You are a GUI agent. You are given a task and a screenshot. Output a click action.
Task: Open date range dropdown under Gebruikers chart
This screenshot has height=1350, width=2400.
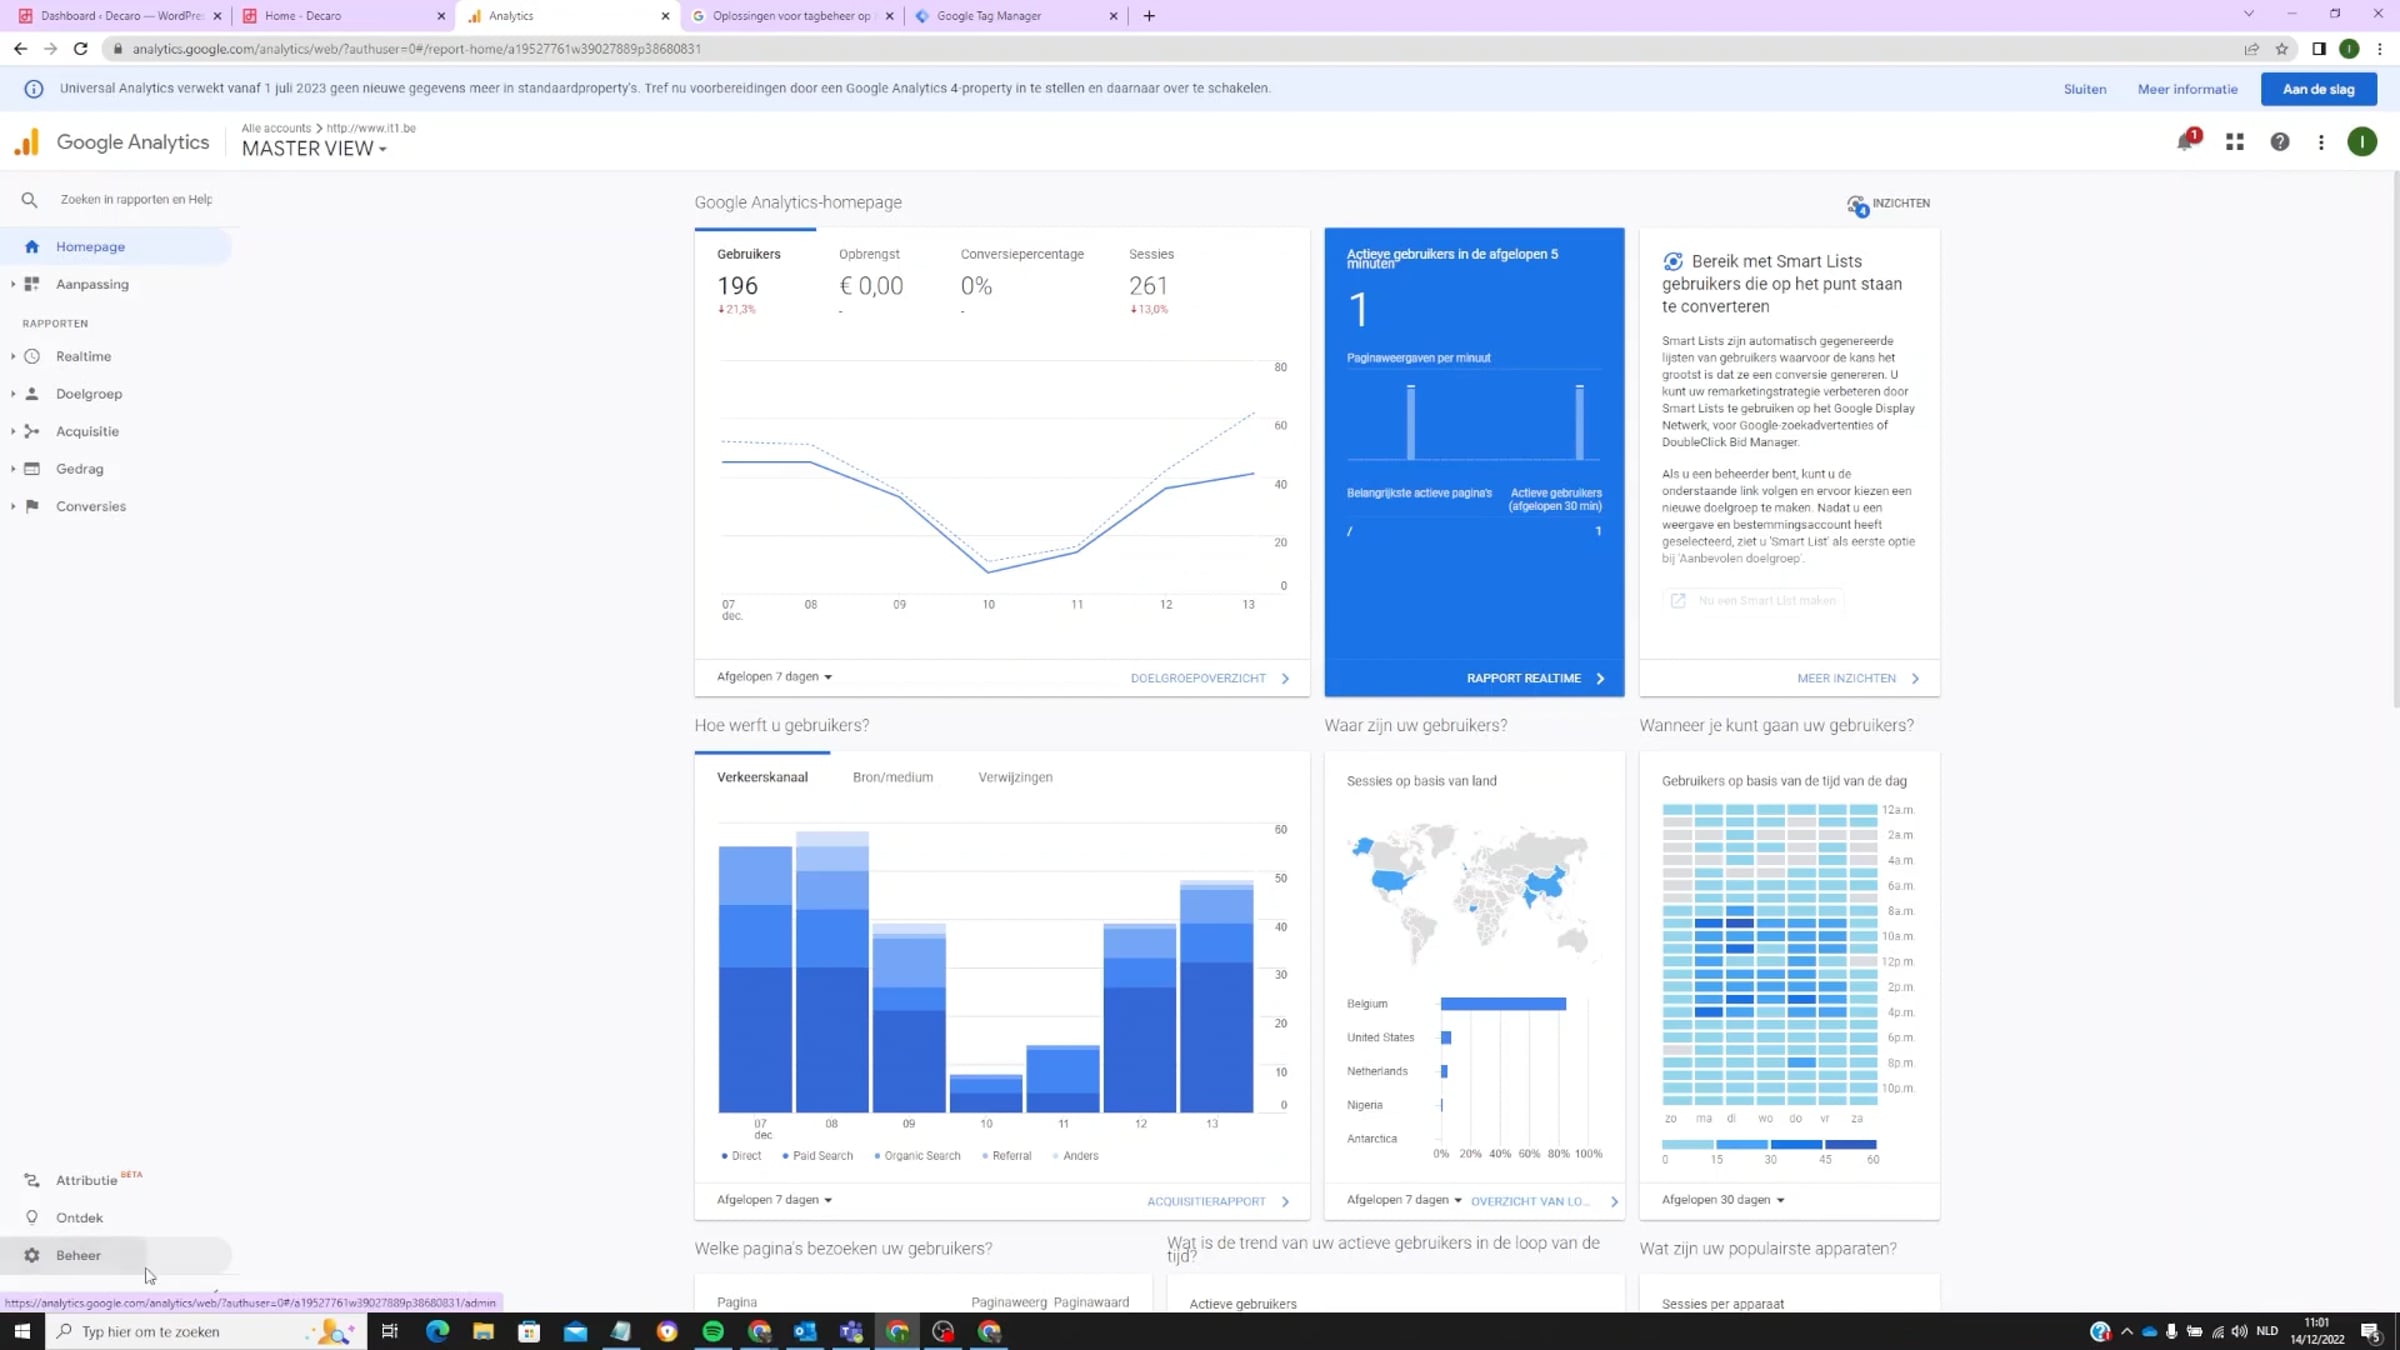click(x=774, y=677)
